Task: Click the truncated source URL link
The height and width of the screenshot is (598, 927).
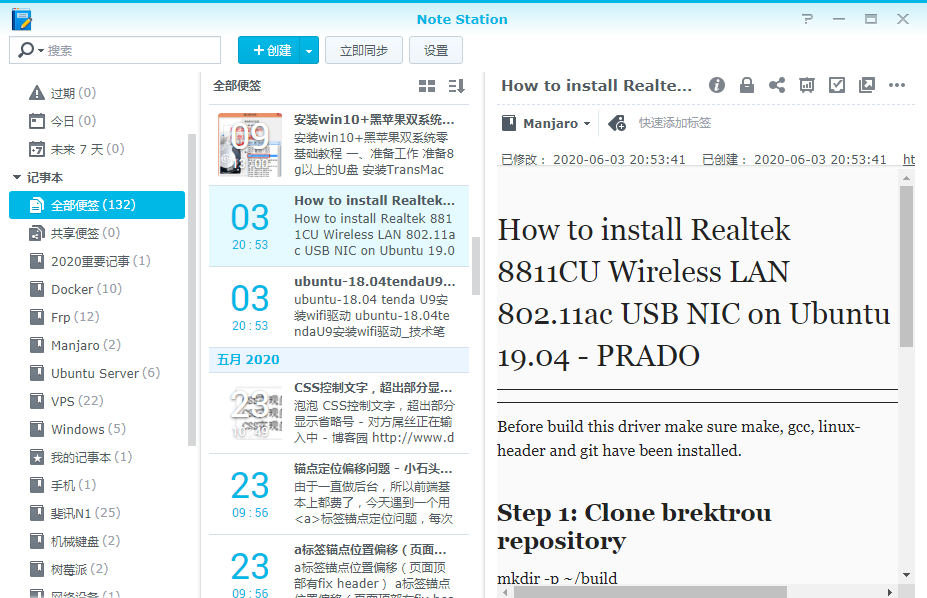Action: point(909,160)
